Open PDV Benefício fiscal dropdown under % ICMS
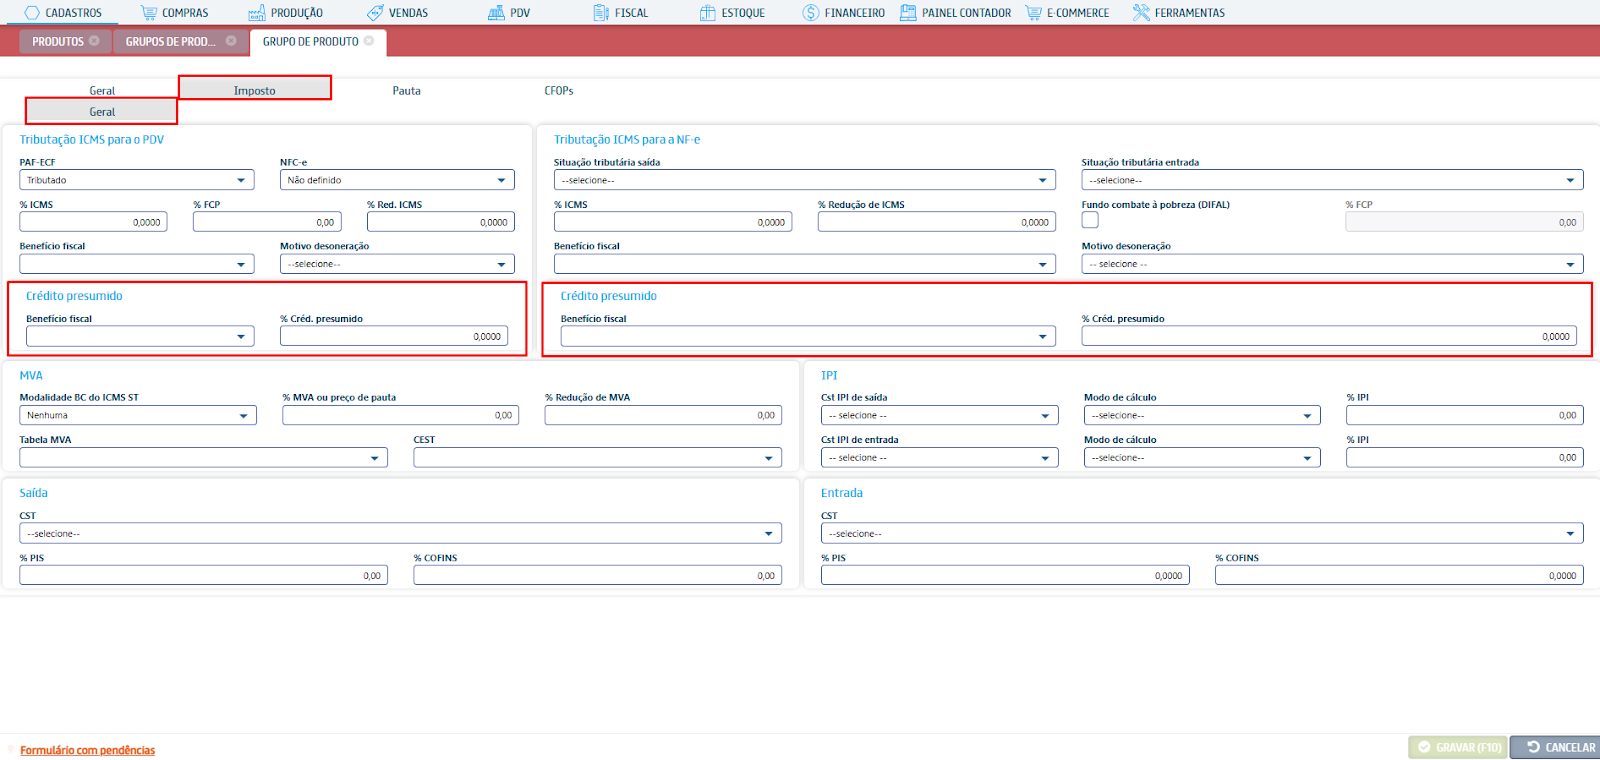 pos(136,264)
